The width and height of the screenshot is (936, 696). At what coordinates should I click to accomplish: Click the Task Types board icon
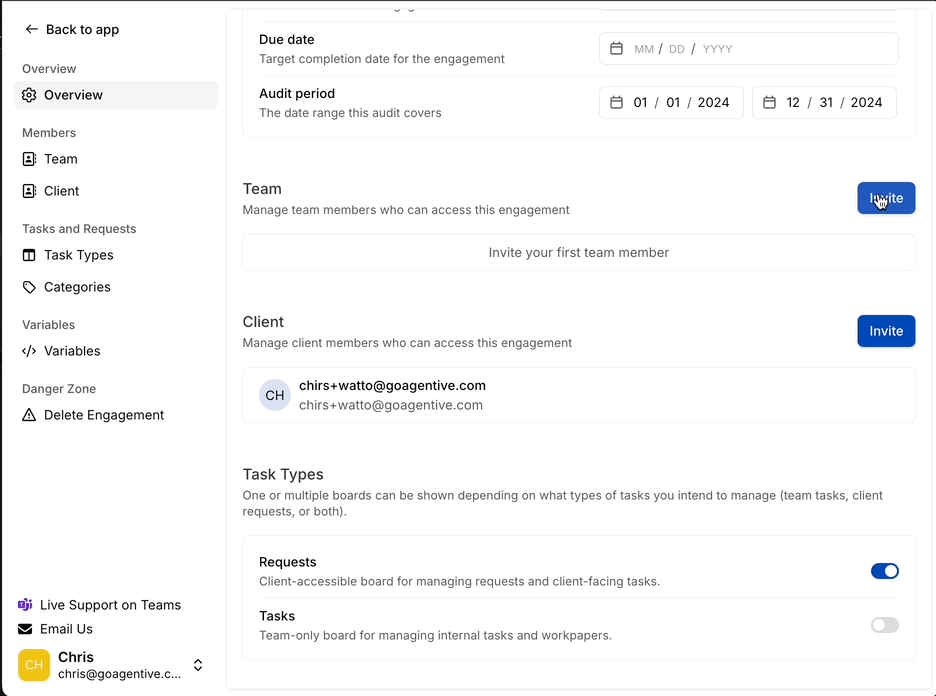pyautogui.click(x=29, y=255)
